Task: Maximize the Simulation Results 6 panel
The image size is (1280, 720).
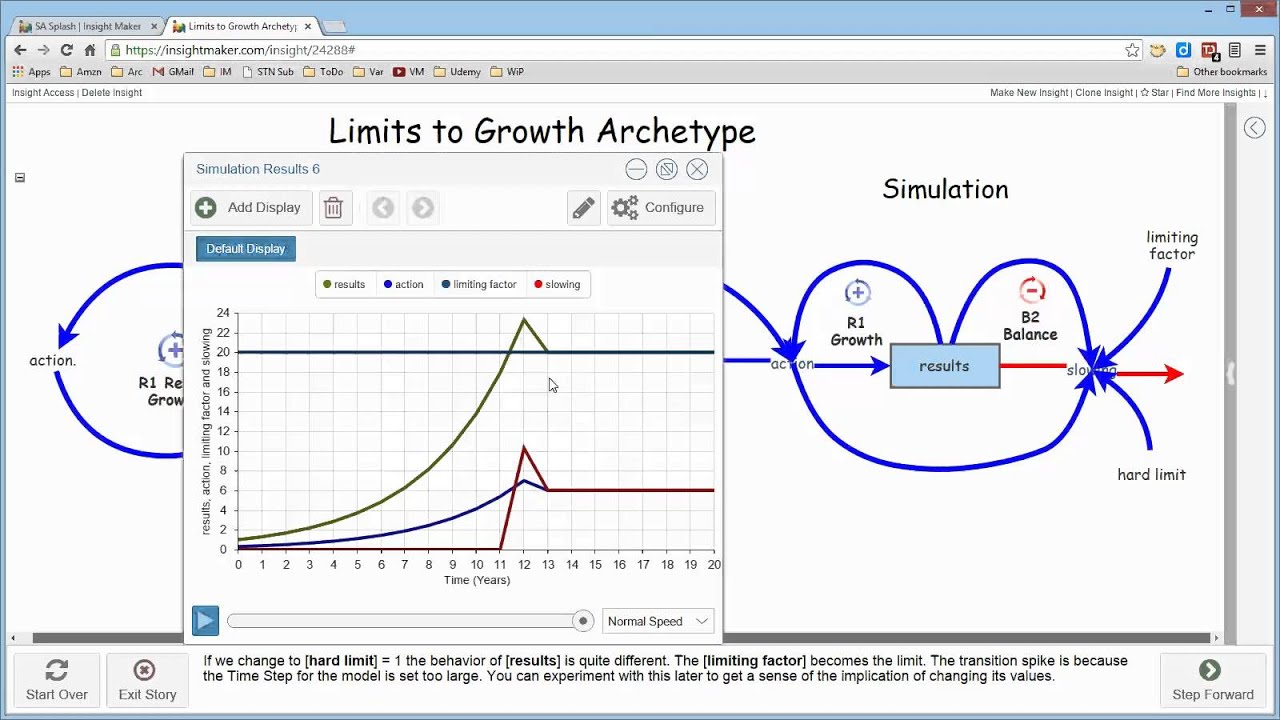Action: [x=667, y=169]
